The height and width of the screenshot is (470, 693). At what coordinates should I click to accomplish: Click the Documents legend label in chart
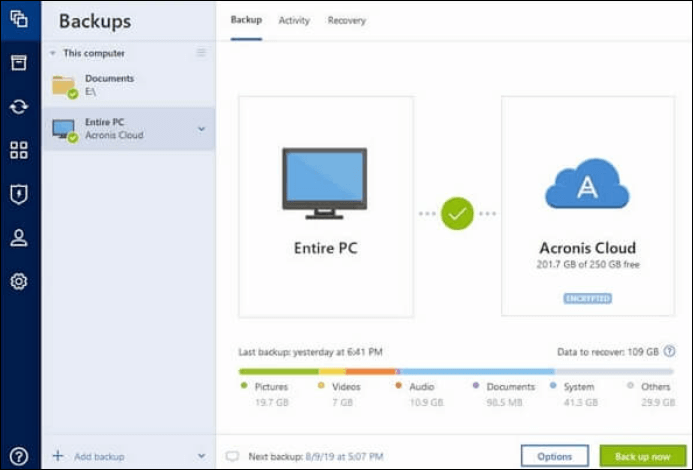point(510,387)
